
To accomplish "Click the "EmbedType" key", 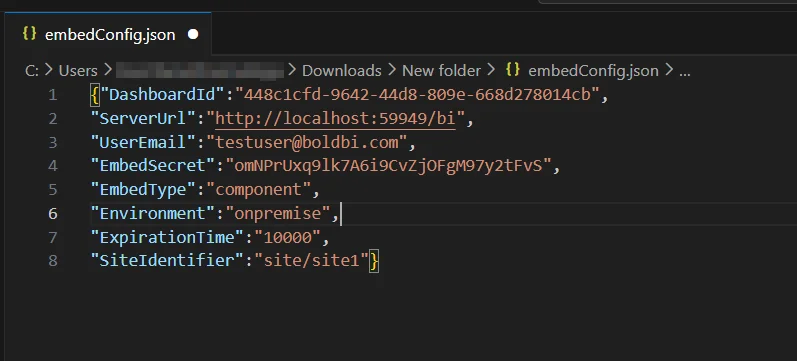I will [143, 190].
